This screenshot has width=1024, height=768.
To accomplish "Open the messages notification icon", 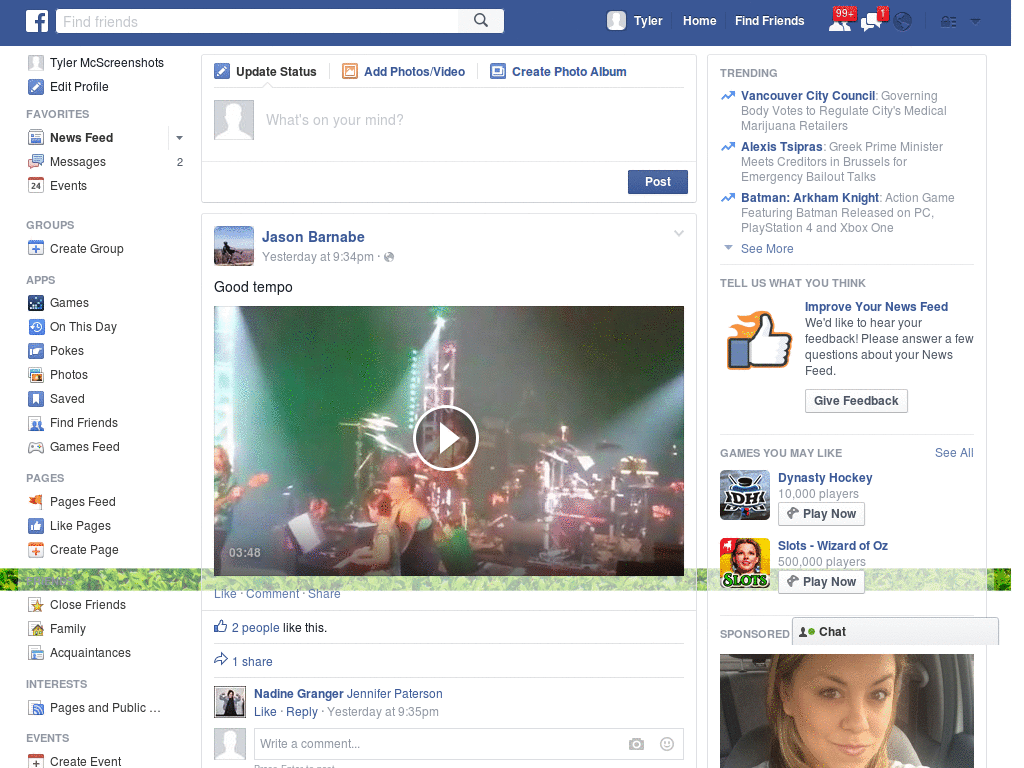I will pos(871,22).
